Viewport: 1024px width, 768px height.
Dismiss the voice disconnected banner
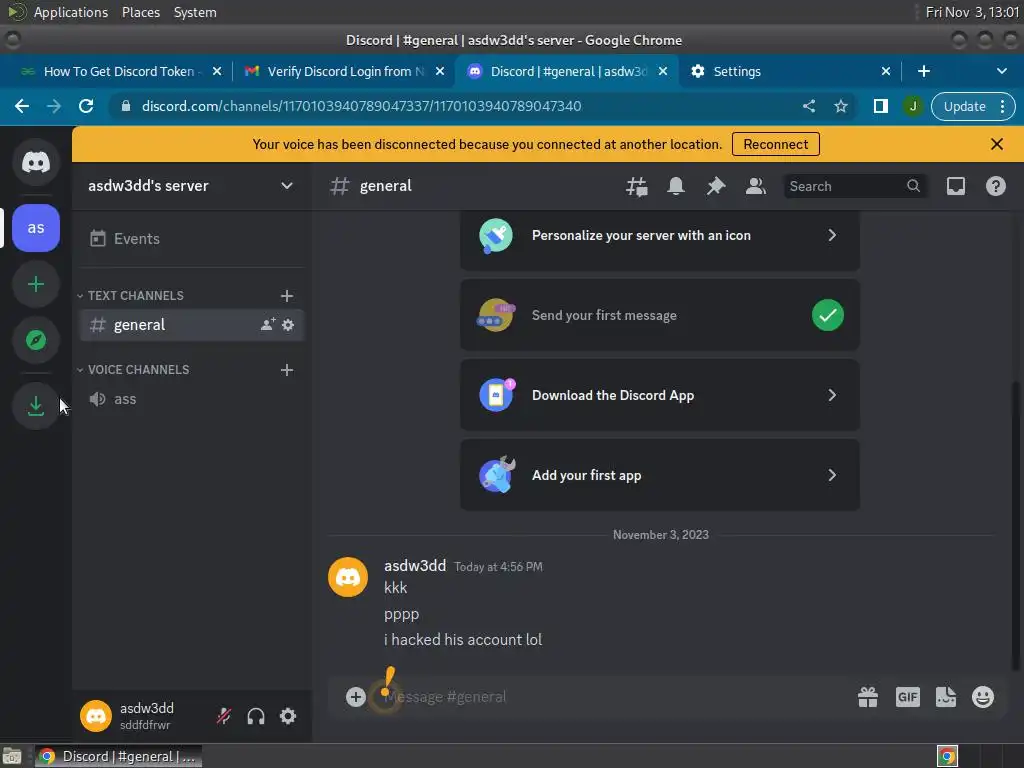[x=997, y=144]
